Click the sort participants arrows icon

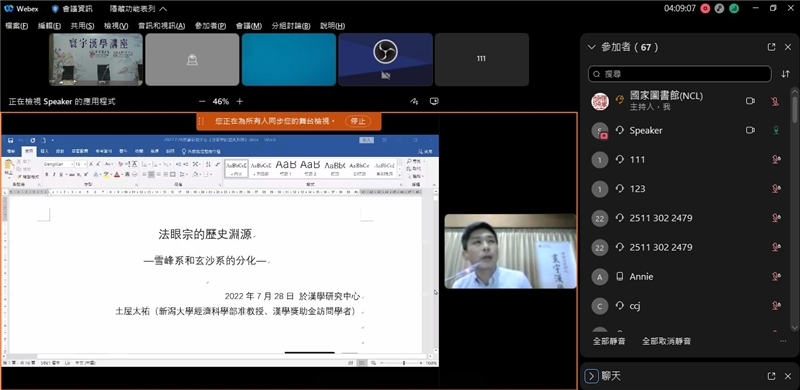(786, 74)
